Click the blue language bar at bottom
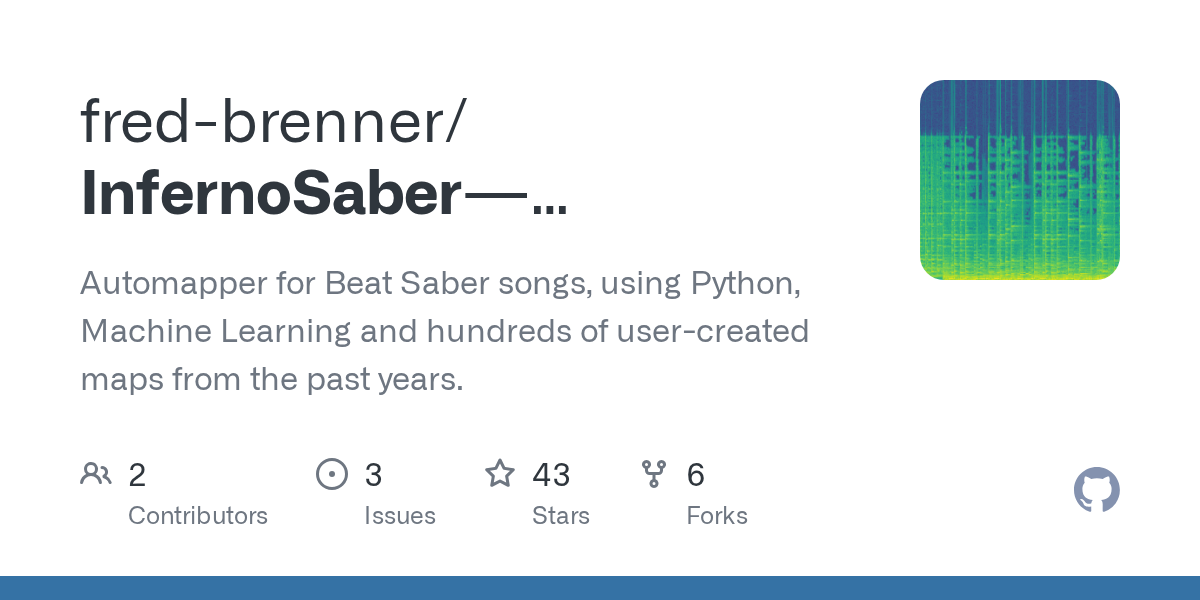This screenshot has width=1200, height=600. (x=600, y=588)
